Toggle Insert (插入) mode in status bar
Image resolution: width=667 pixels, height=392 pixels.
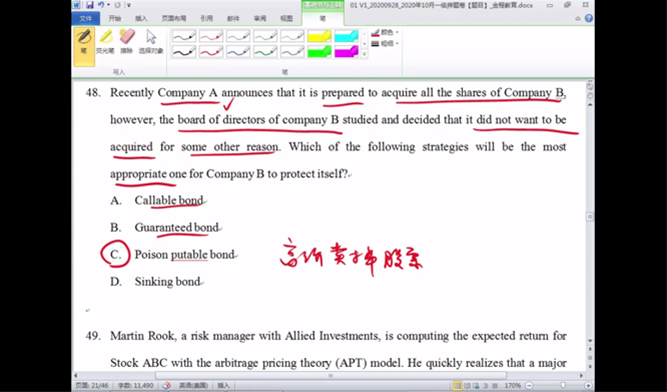pos(223,386)
